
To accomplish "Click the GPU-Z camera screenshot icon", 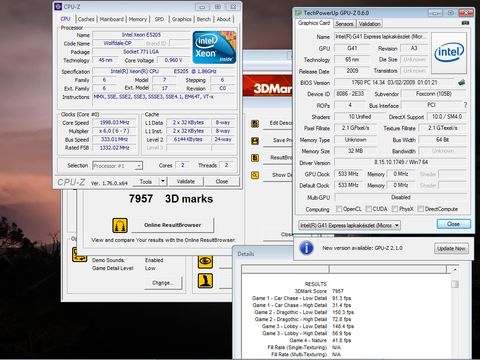I will 465,23.
